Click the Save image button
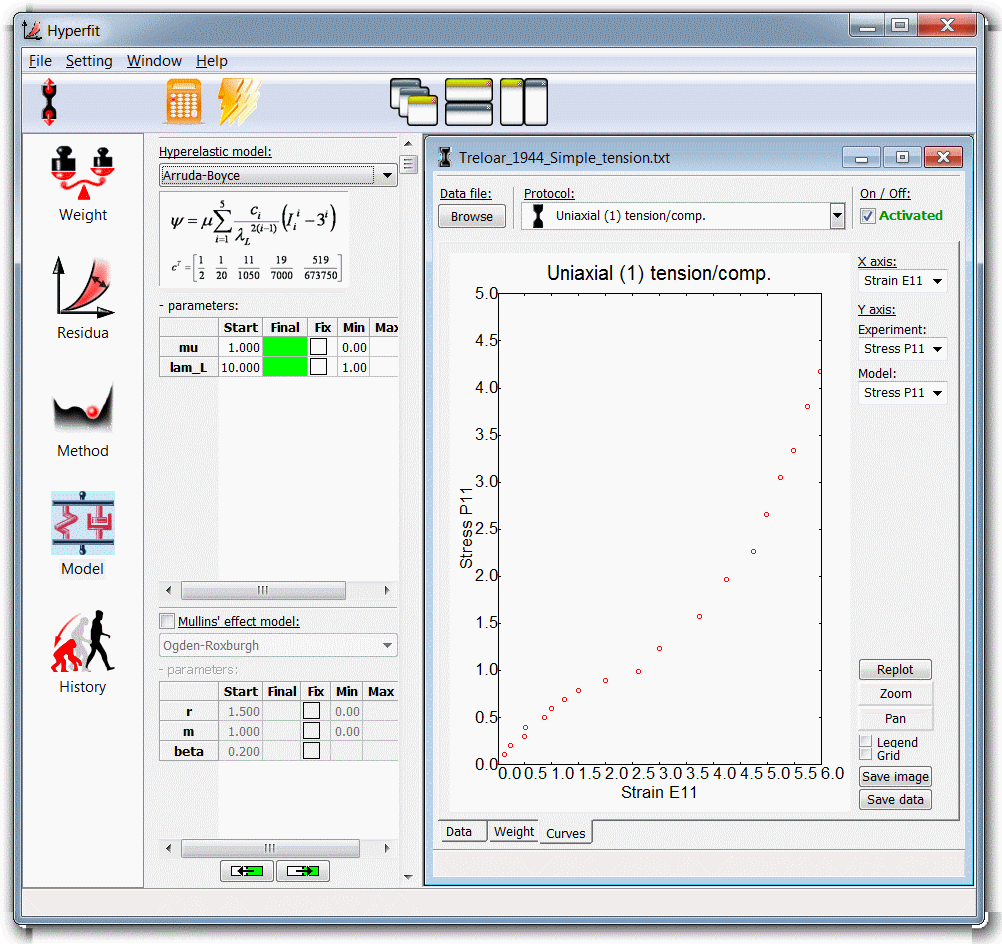 coord(895,777)
